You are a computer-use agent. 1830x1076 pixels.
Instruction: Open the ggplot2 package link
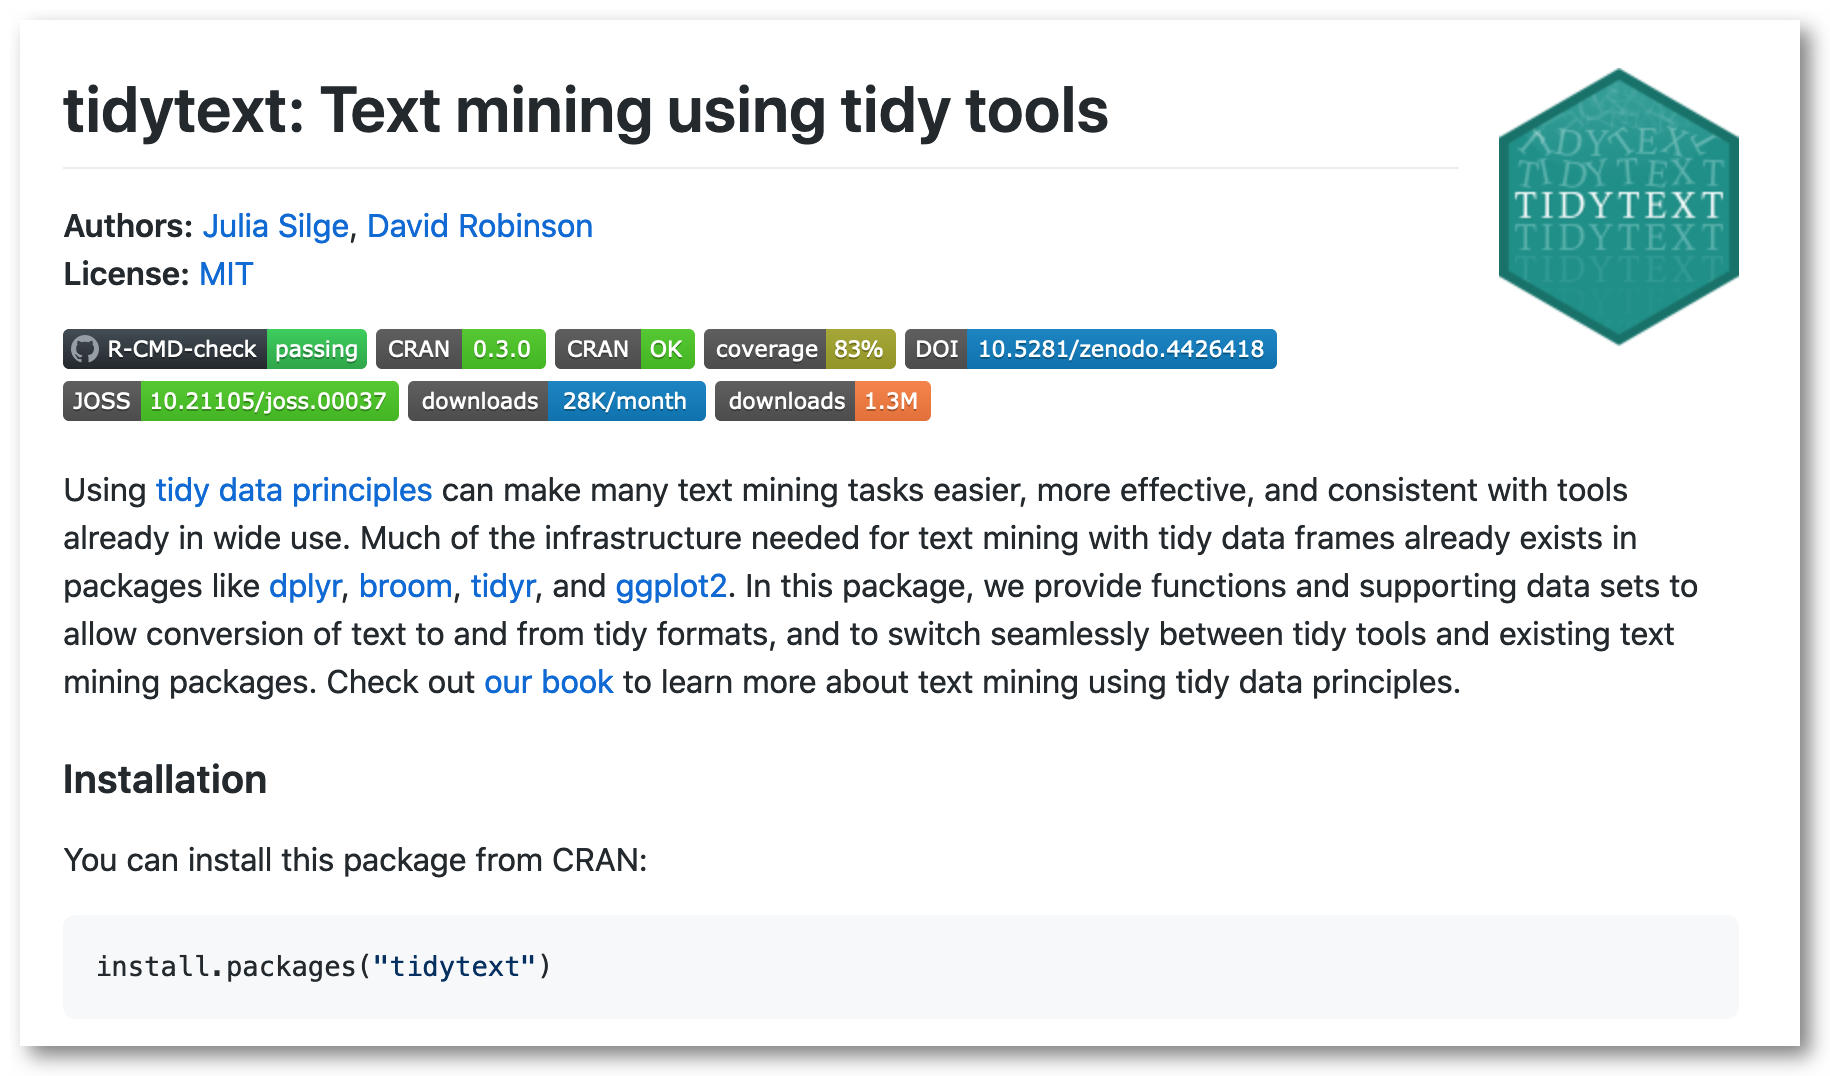671,586
